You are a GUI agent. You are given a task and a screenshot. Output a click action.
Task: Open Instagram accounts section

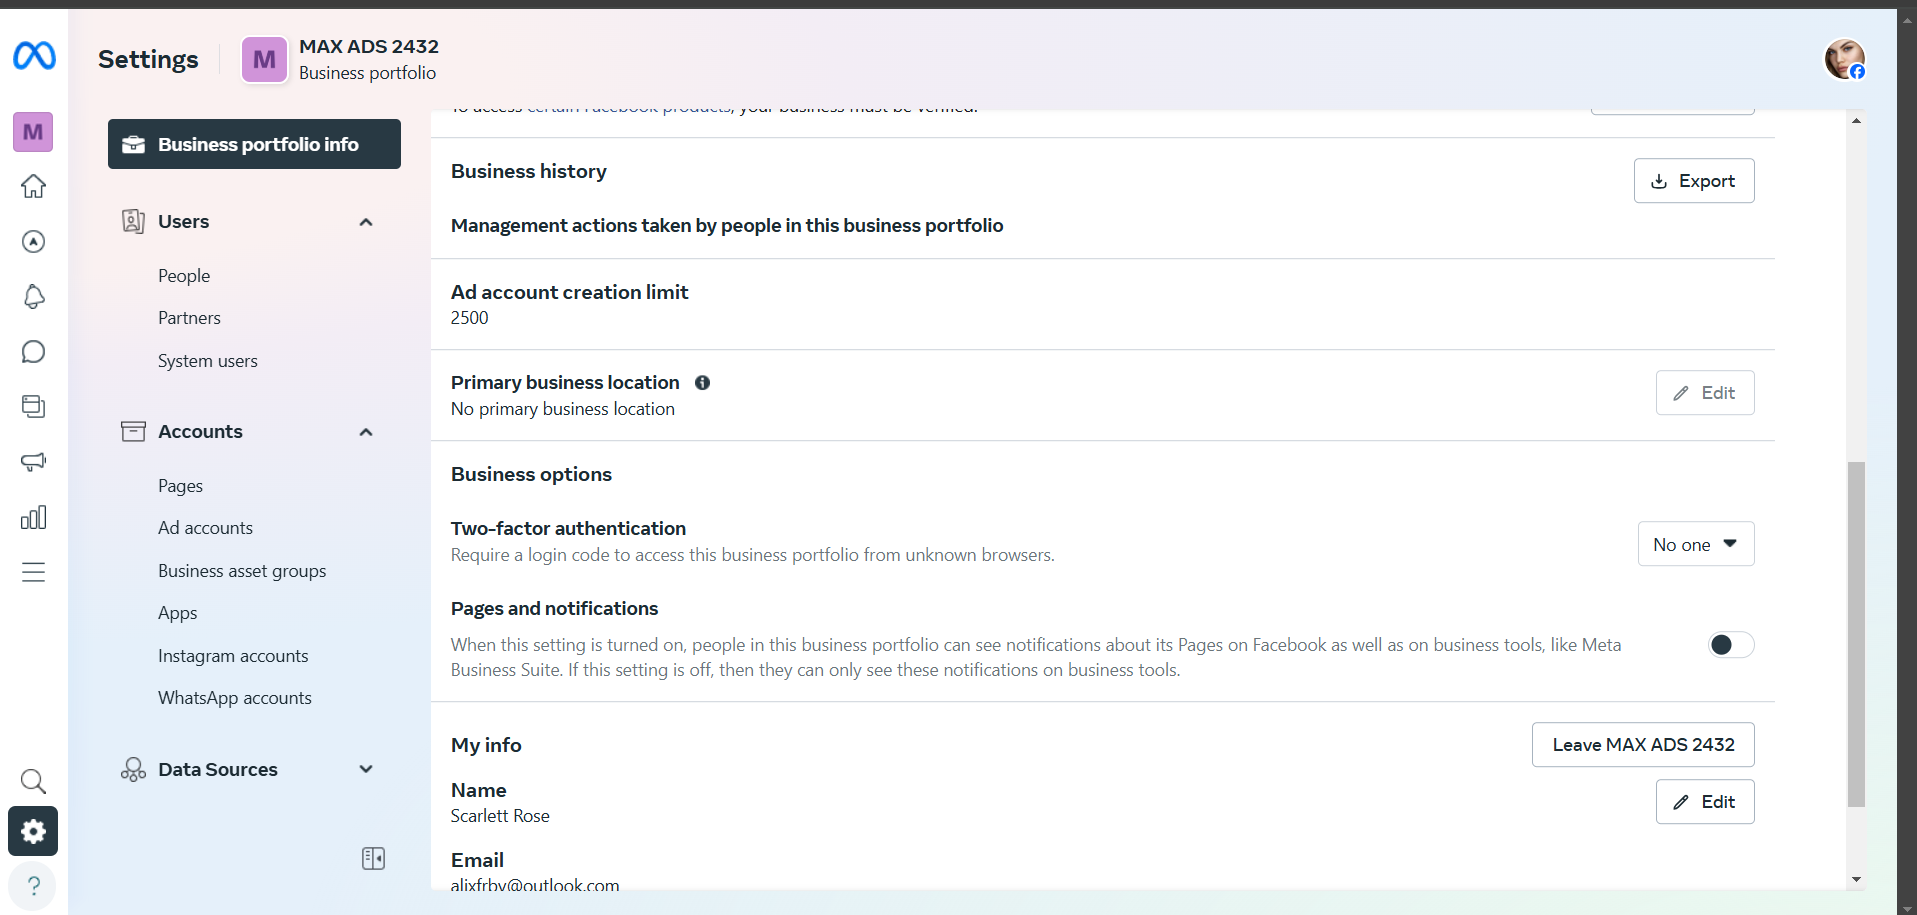click(x=233, y=656)
